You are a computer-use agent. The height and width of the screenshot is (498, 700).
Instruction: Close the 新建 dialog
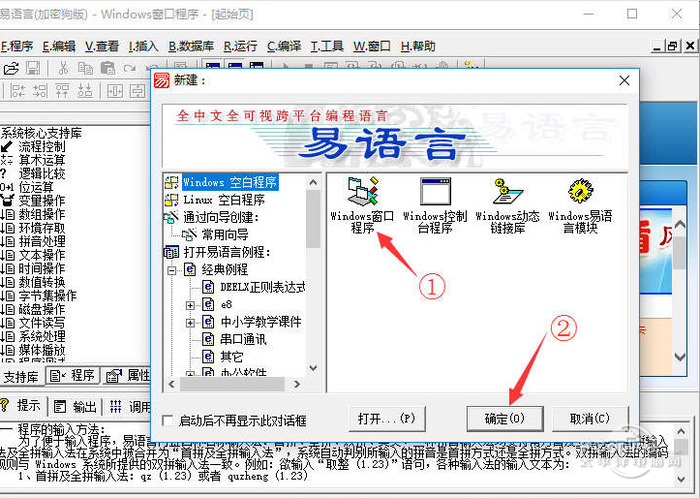click(624, 80)
